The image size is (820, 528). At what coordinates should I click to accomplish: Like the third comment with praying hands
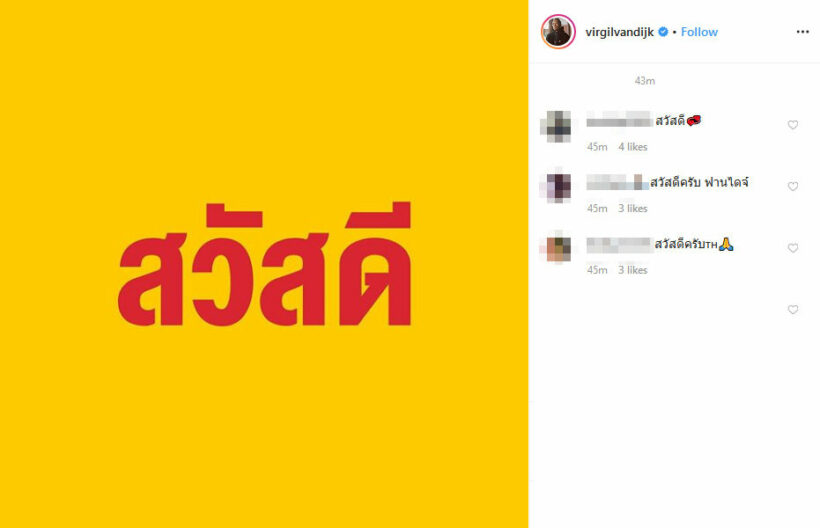click(793, 248)
